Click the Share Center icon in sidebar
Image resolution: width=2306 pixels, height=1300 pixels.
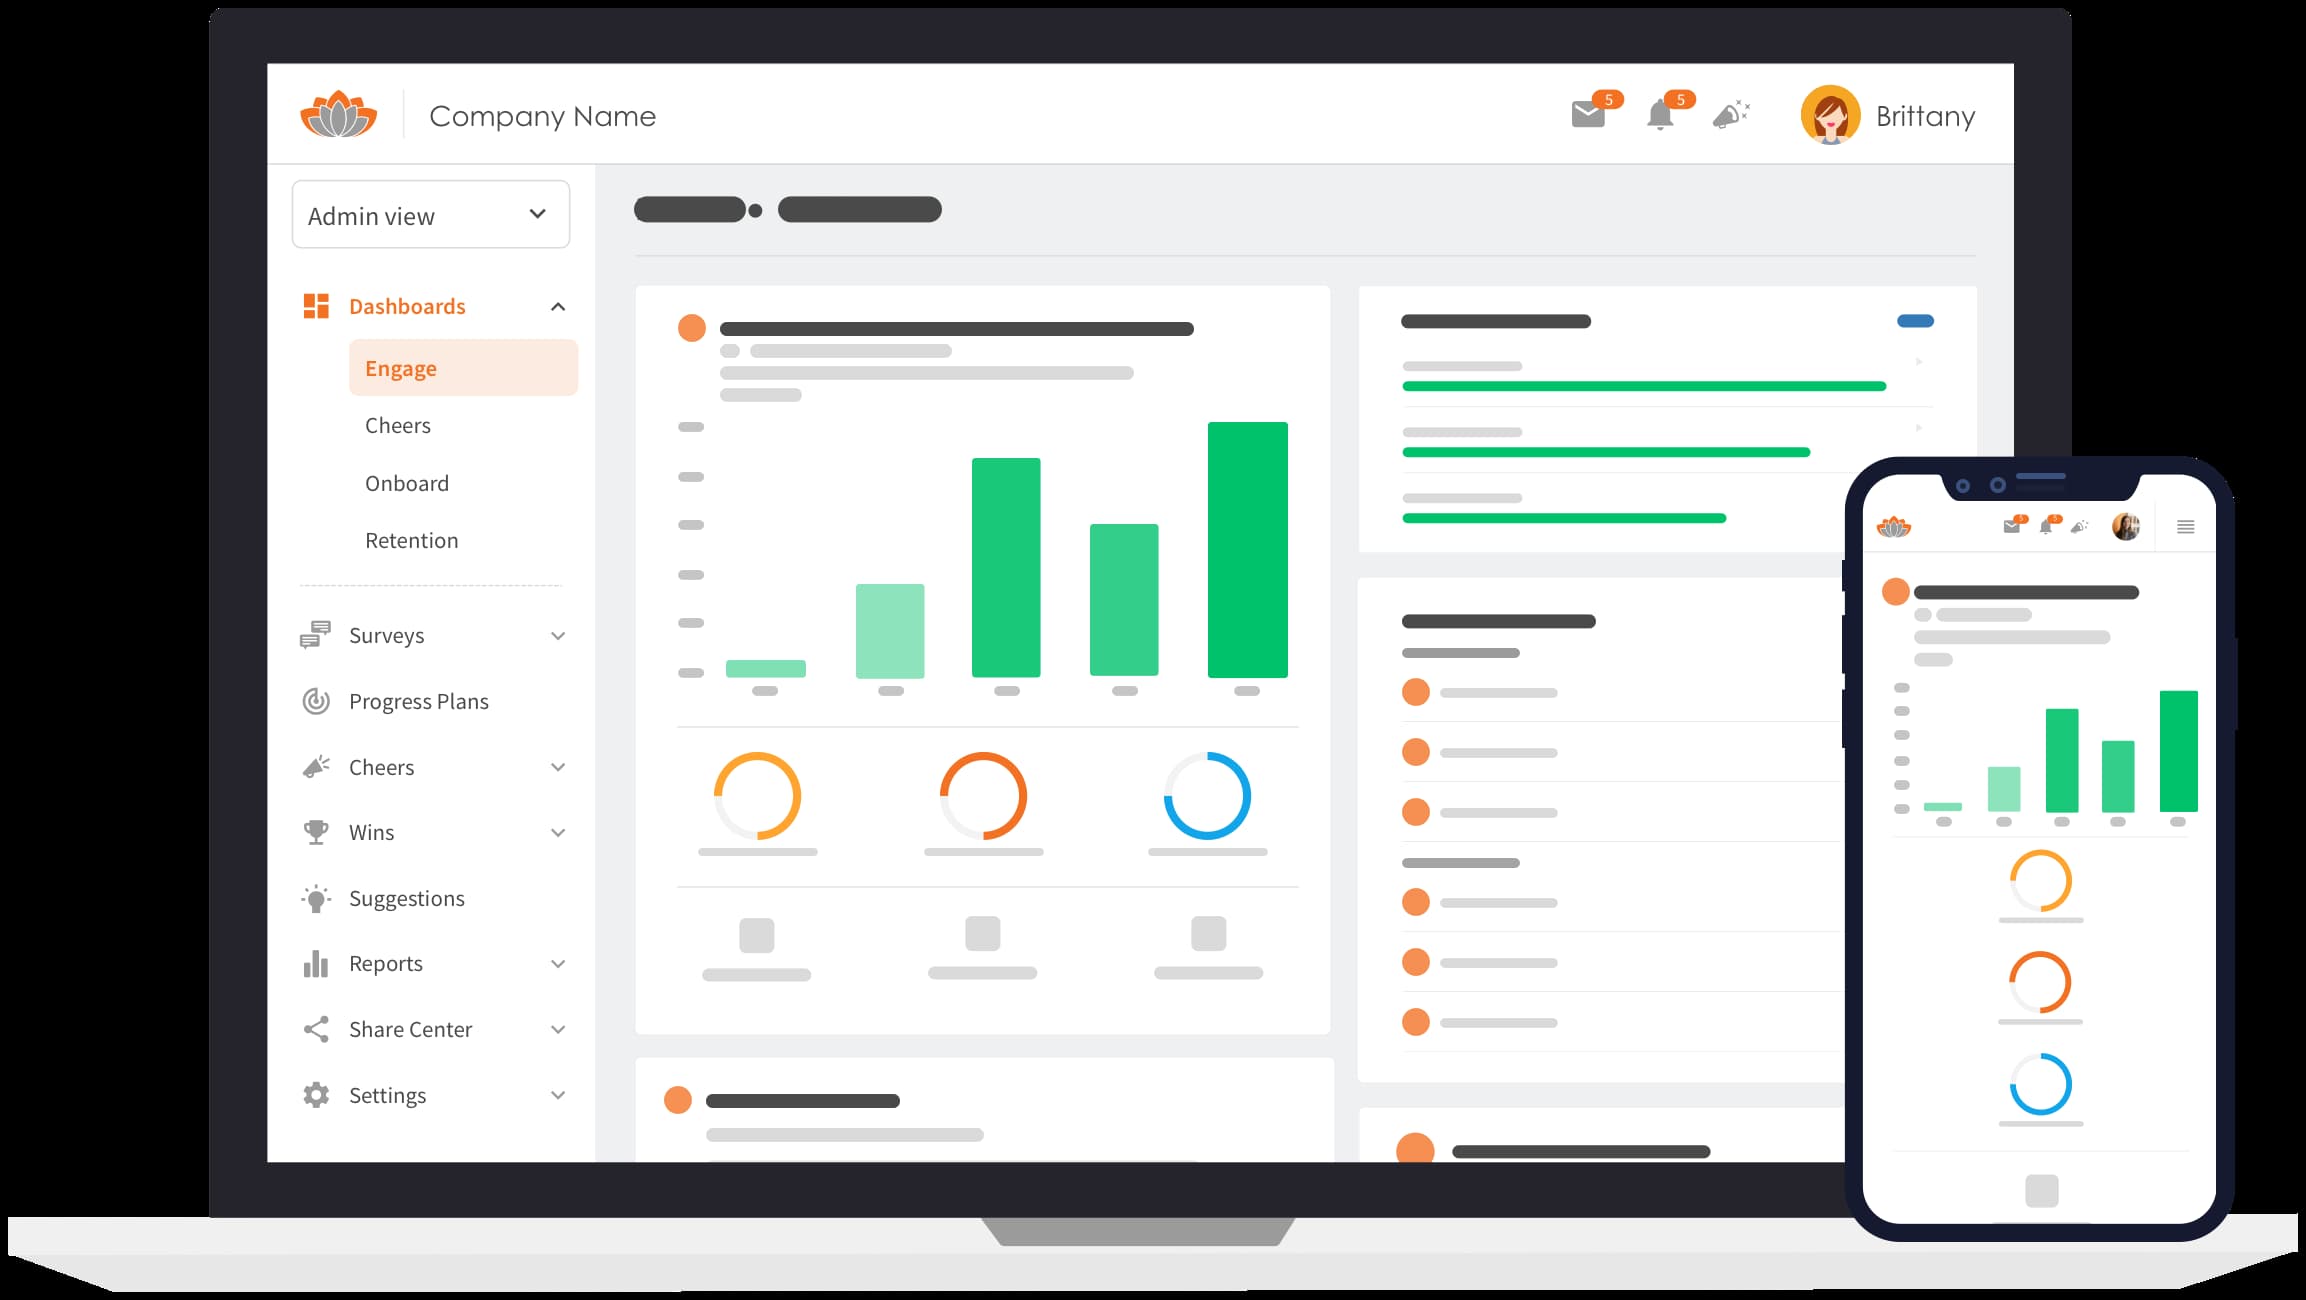(314, 1029)
